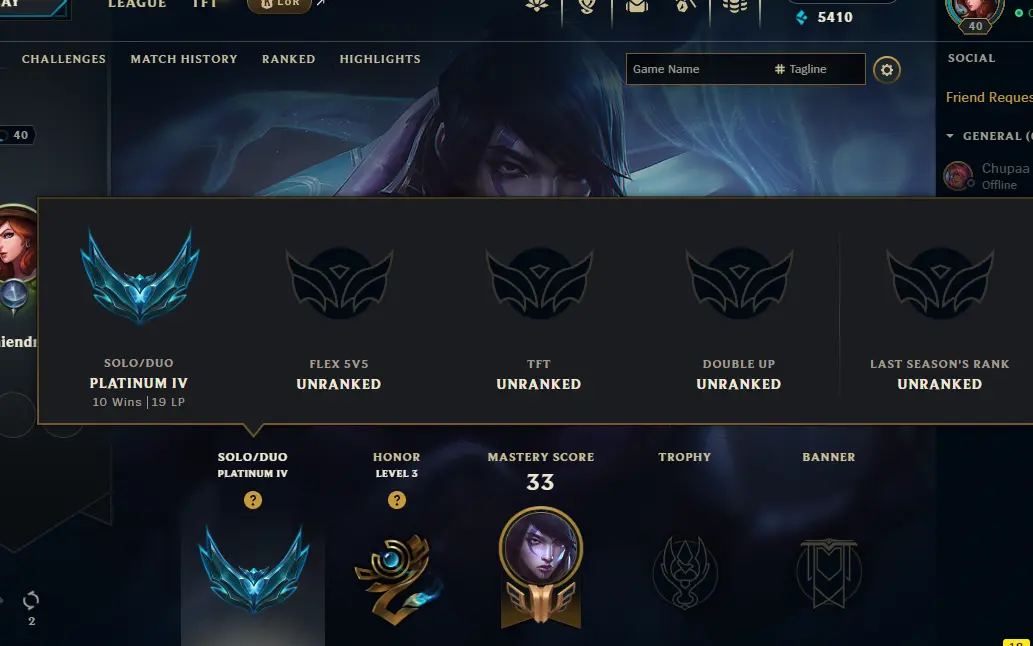Click the empty Trophy slot icon
This screenshot has width=1033, height=646.
[x=685, y=572]
